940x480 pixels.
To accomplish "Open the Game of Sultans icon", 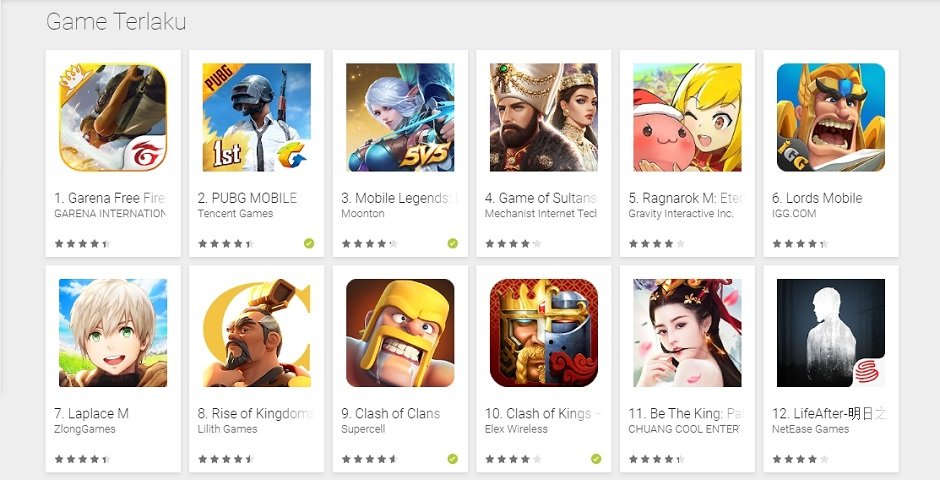I will [544, 117].
